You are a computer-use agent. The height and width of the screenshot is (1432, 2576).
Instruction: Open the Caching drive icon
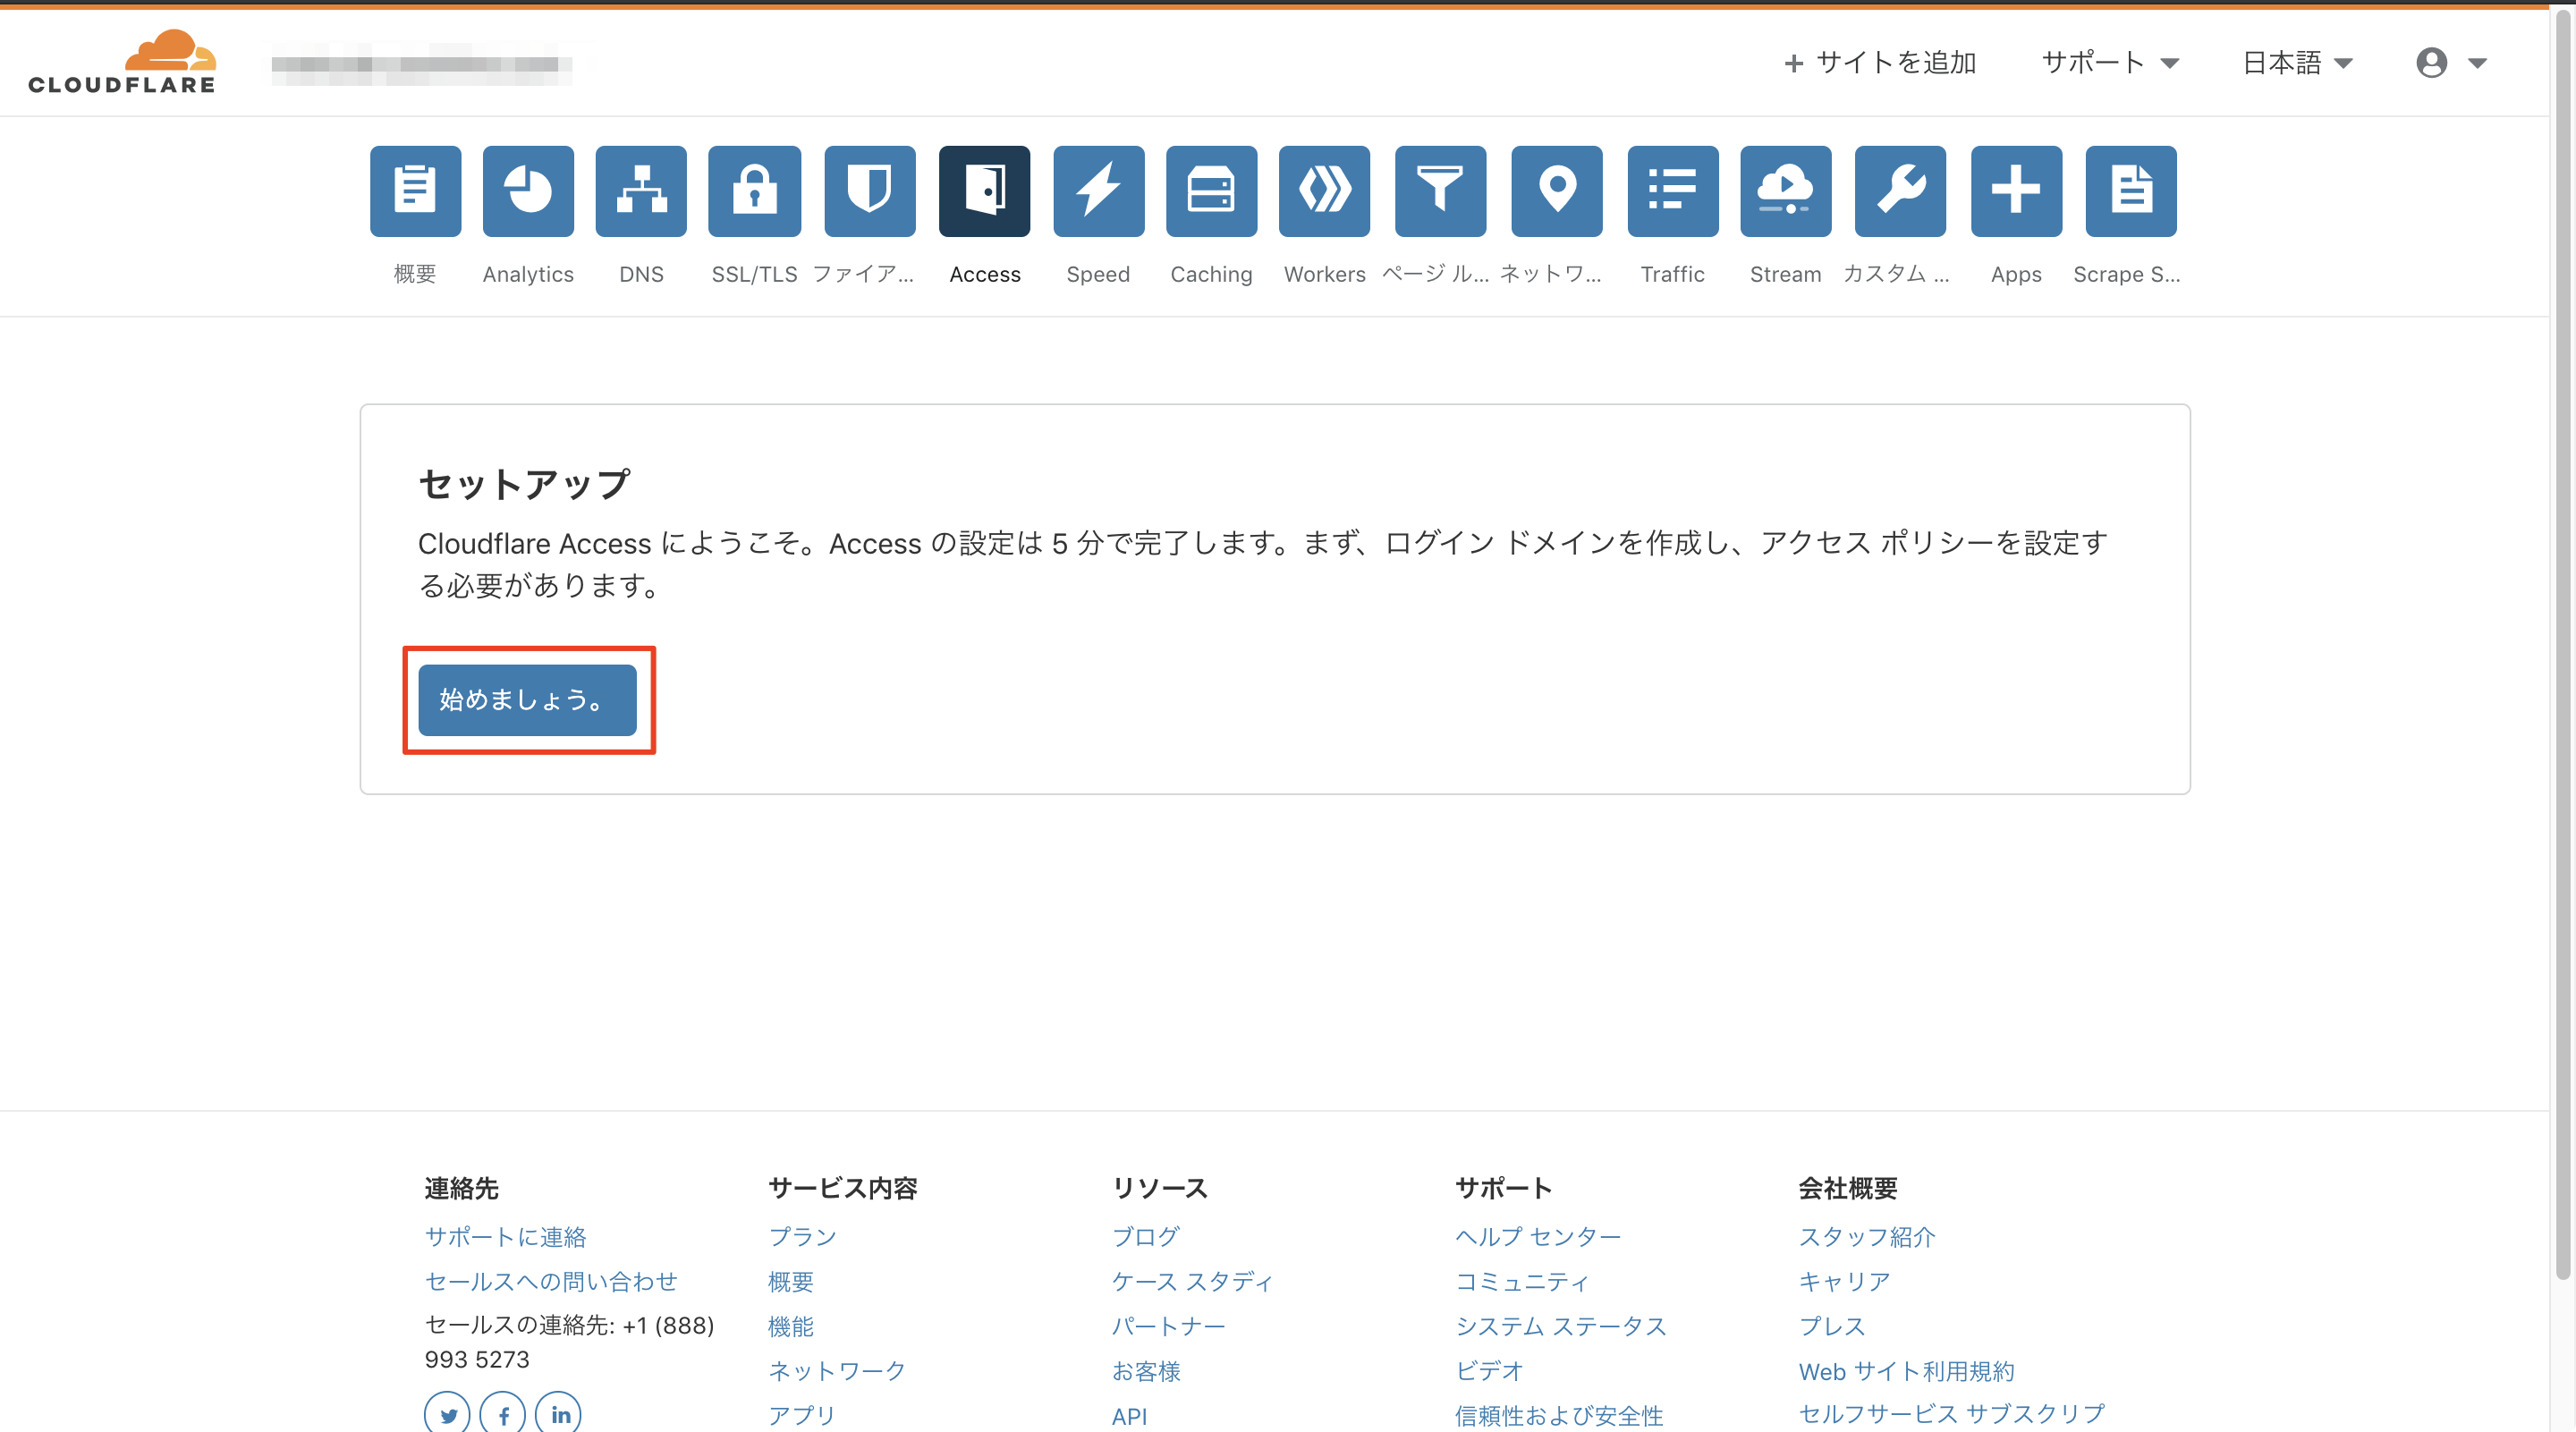pos(1211,191)
